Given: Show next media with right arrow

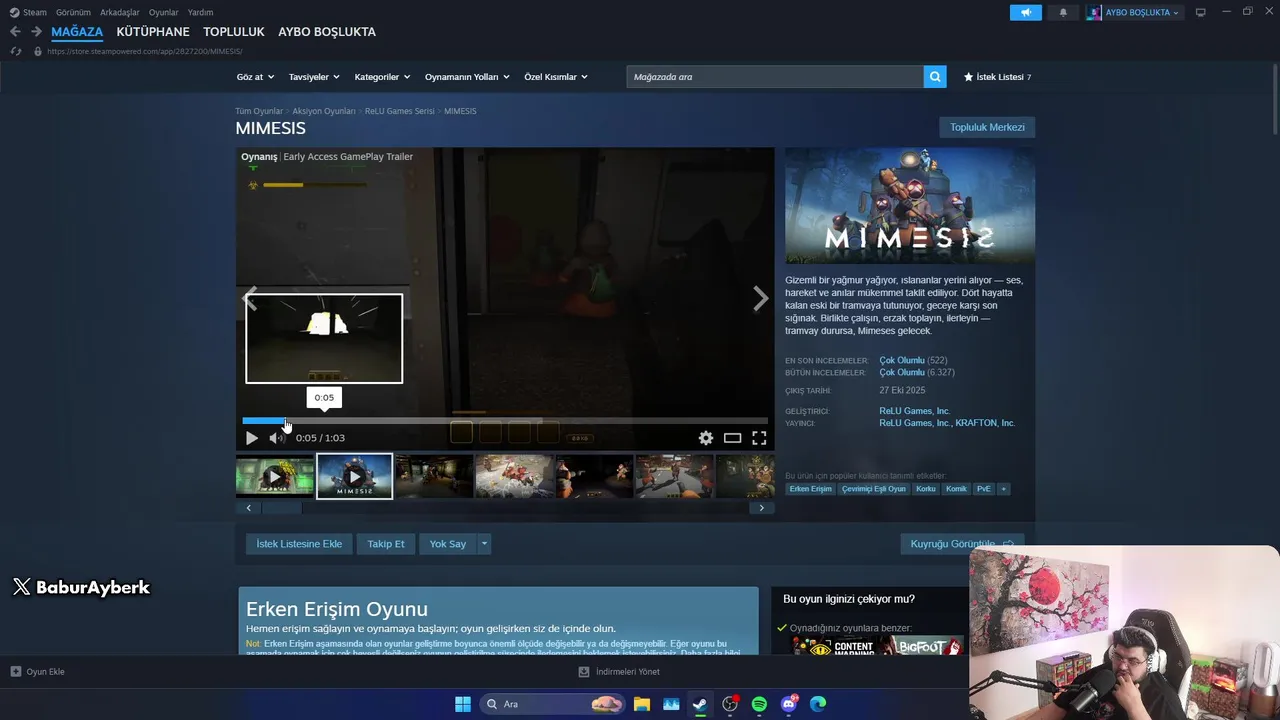Looking at the screenshot, I should click(761, 298).
